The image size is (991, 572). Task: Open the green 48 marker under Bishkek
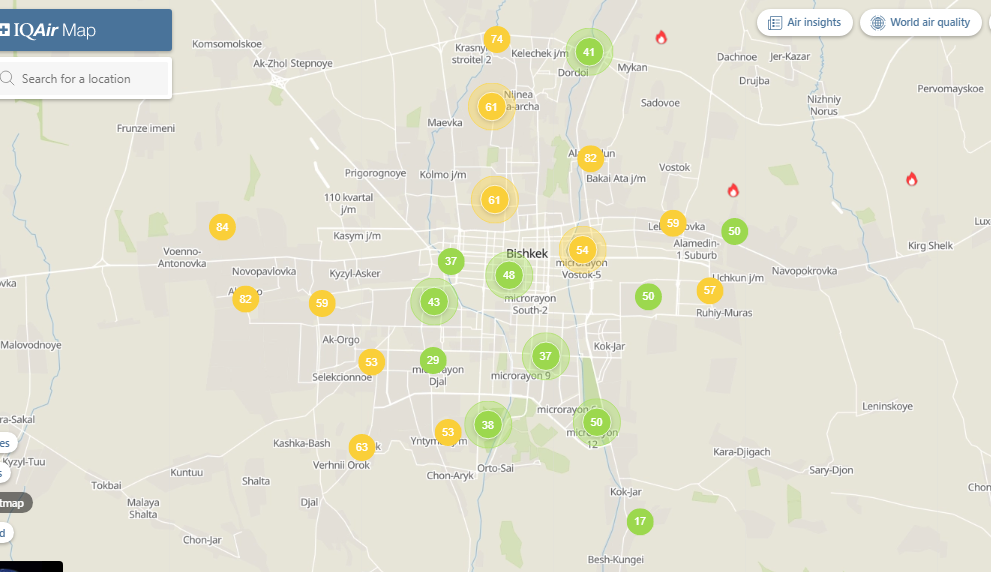tap(509, 275)
